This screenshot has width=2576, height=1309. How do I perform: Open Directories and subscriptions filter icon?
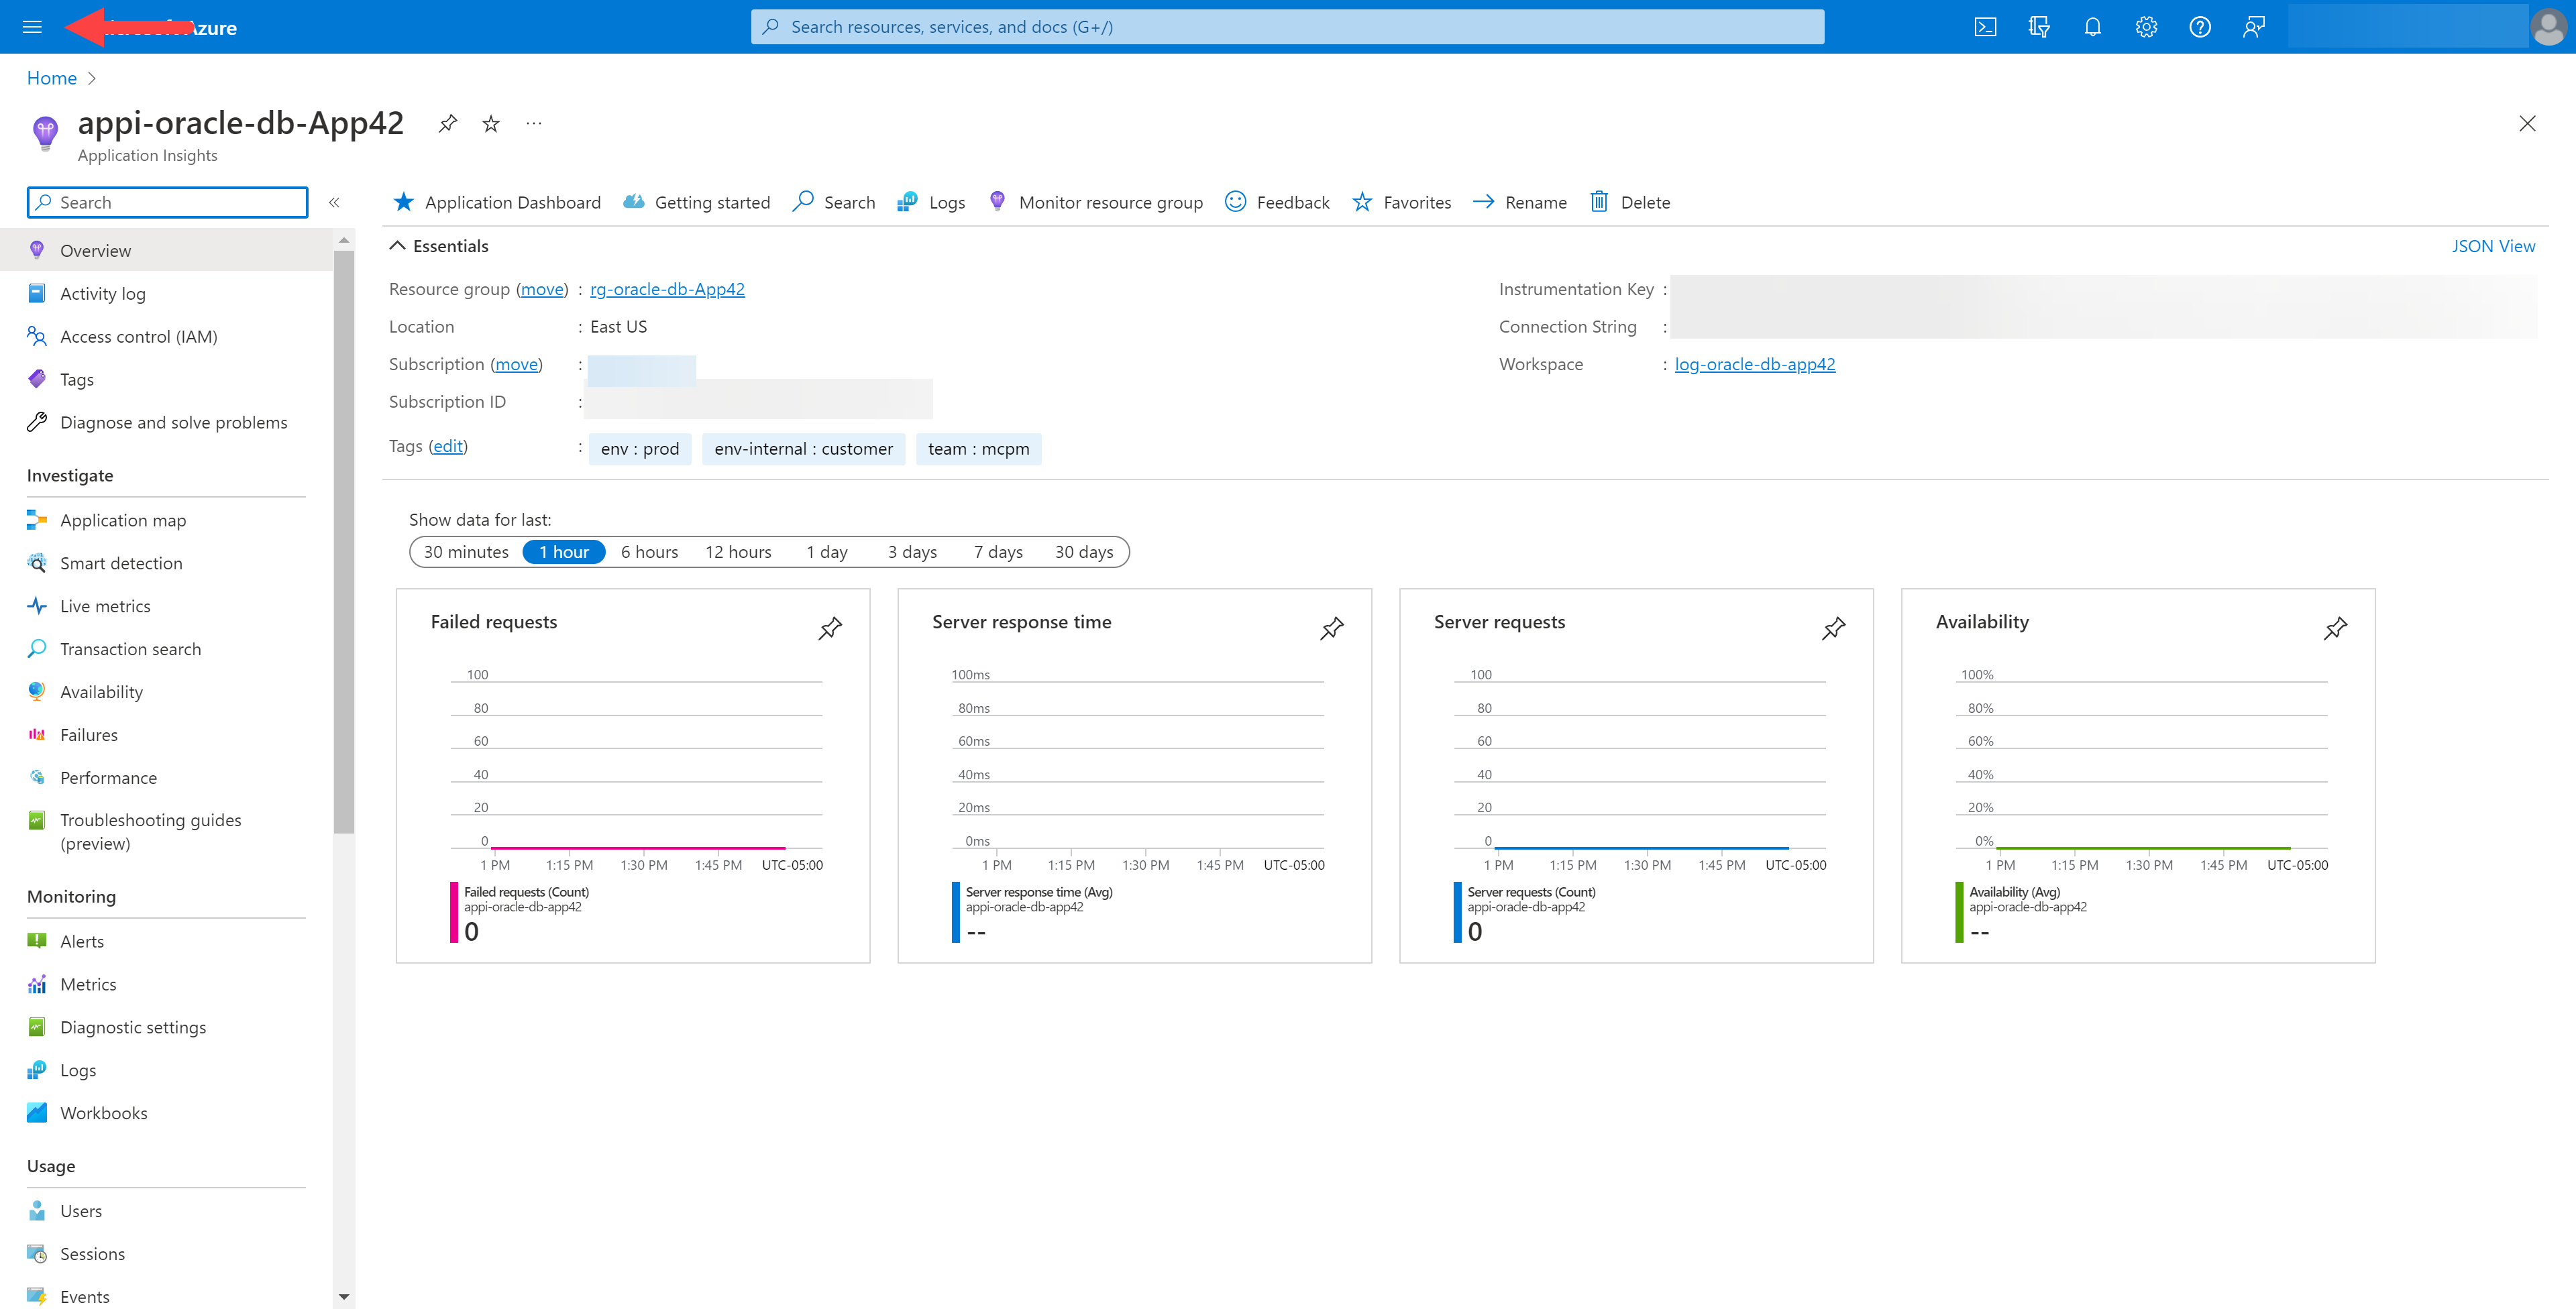[x=2039, y=27]
